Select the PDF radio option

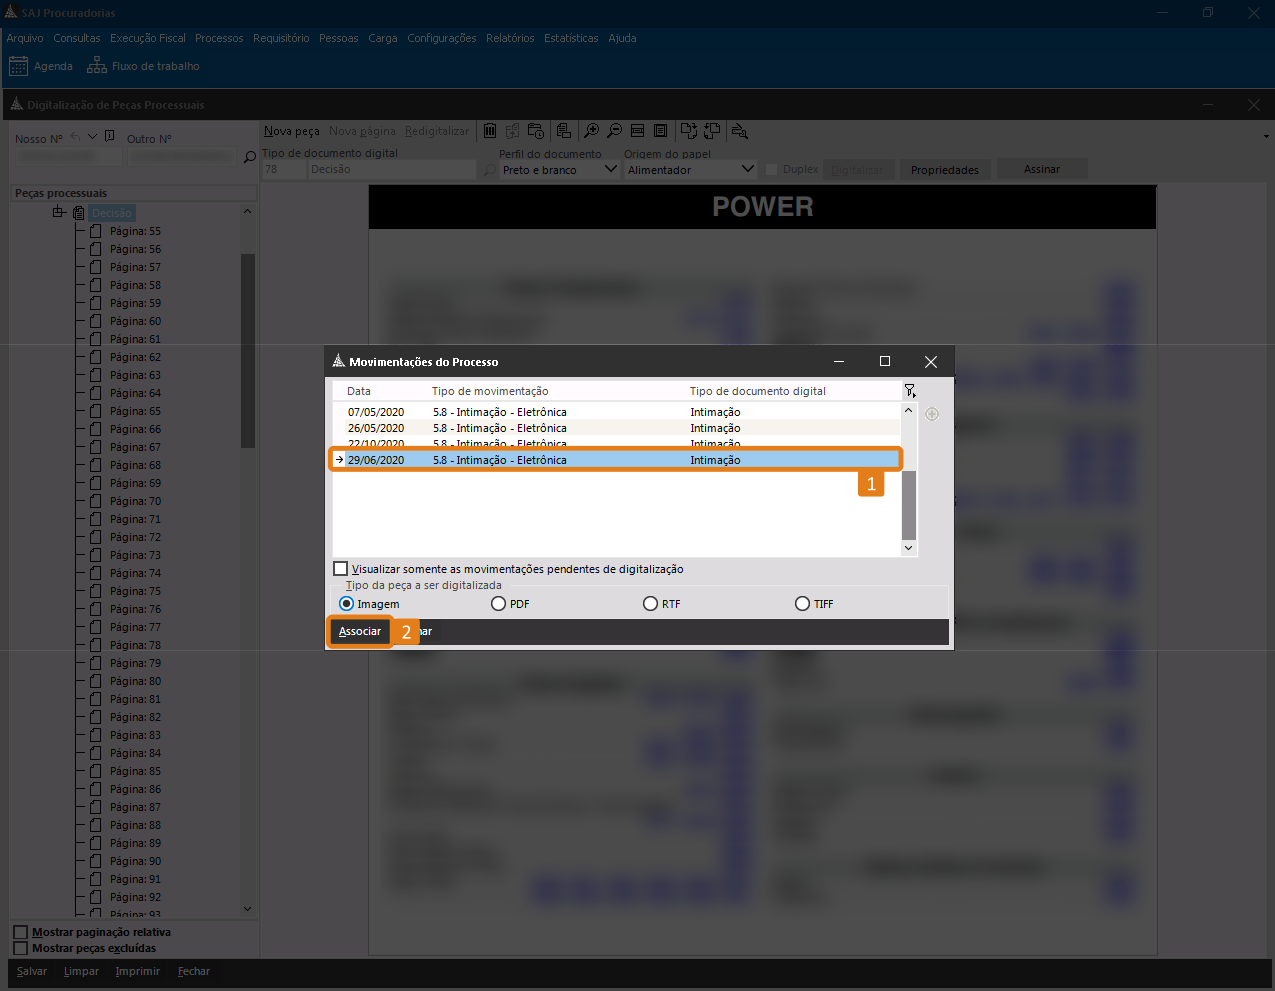(498, 604)
